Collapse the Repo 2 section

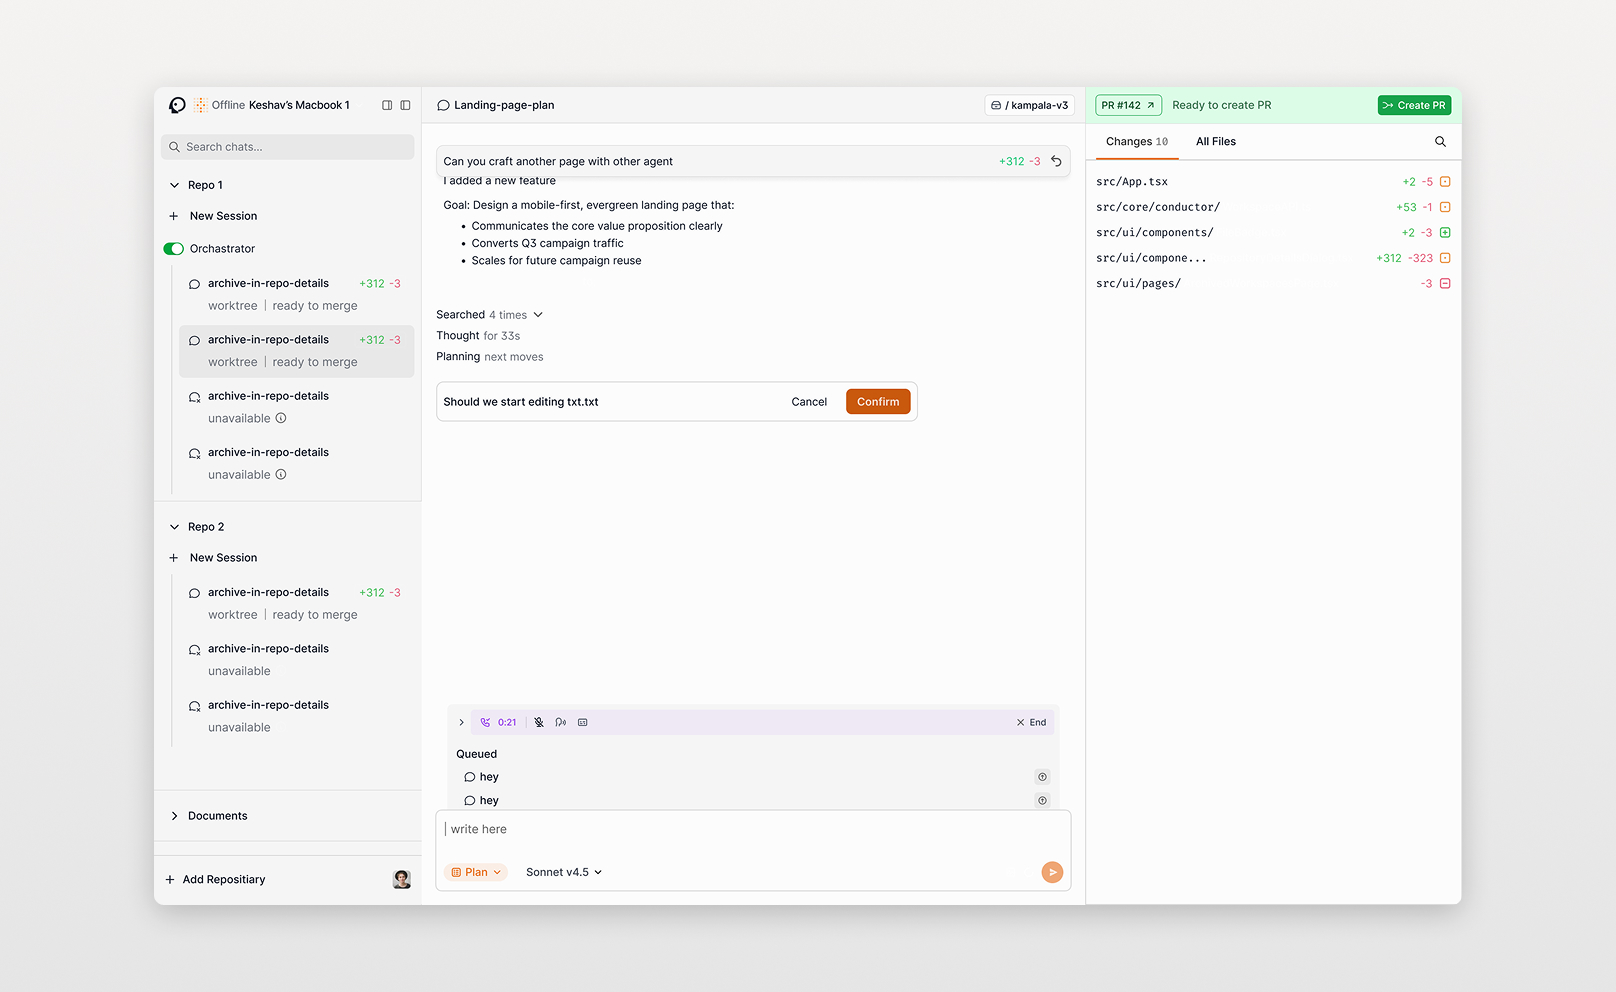click(174, 527)
